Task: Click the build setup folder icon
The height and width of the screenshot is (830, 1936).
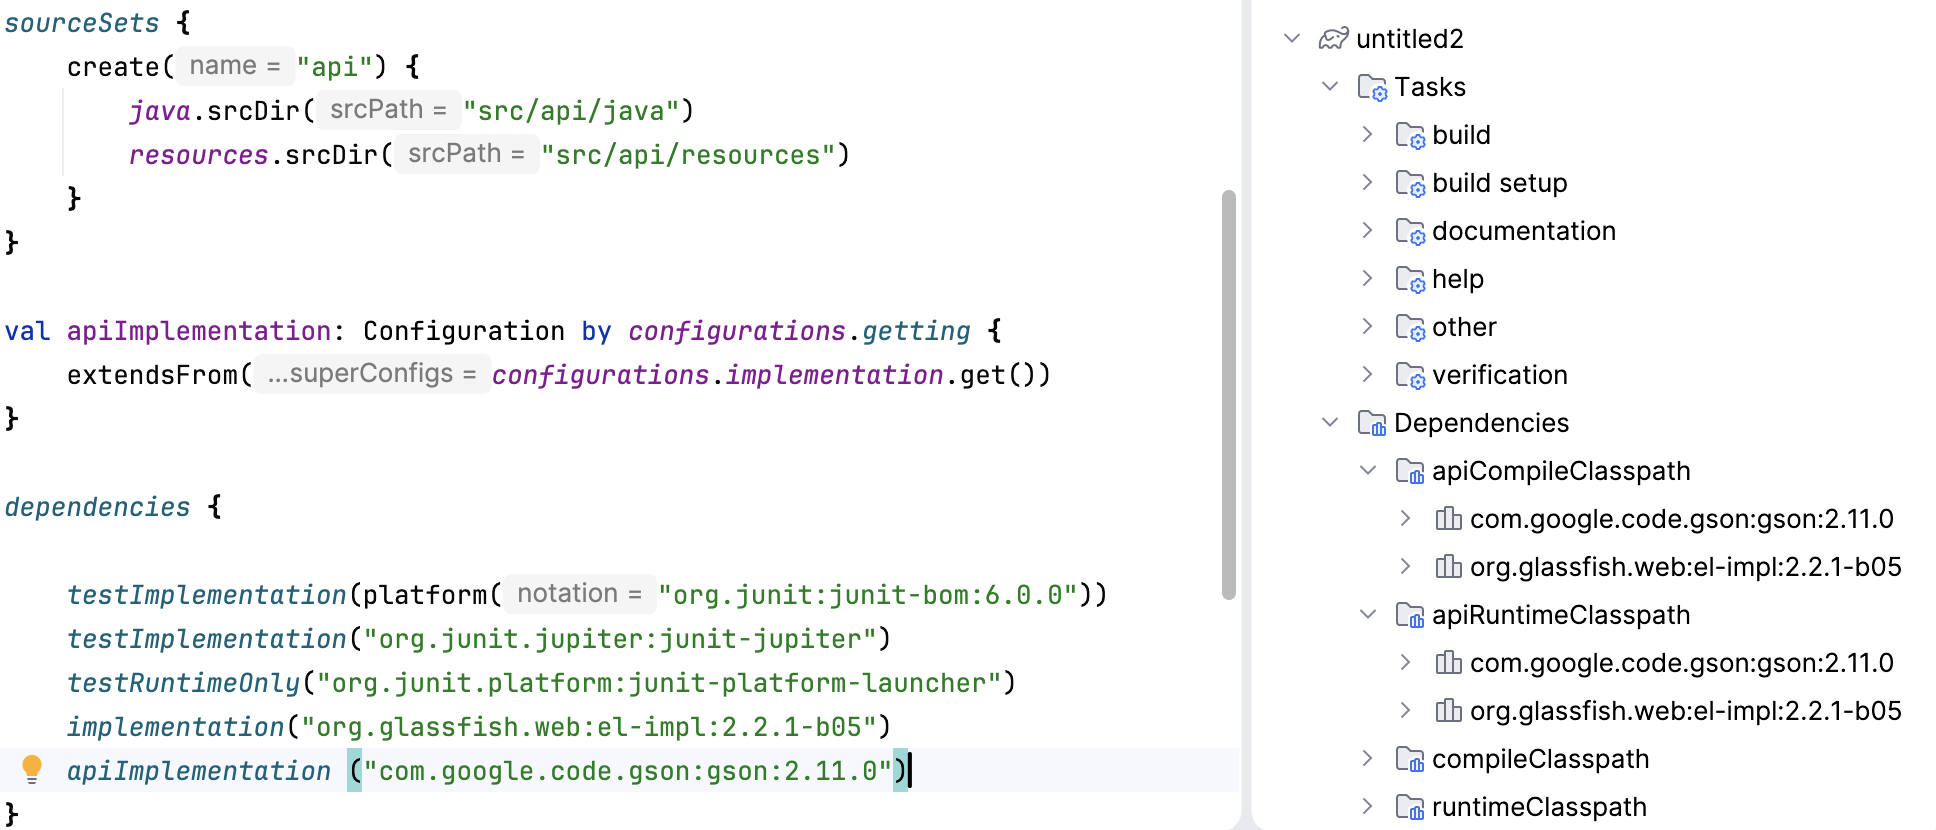Action: [x=1410, y=183]
